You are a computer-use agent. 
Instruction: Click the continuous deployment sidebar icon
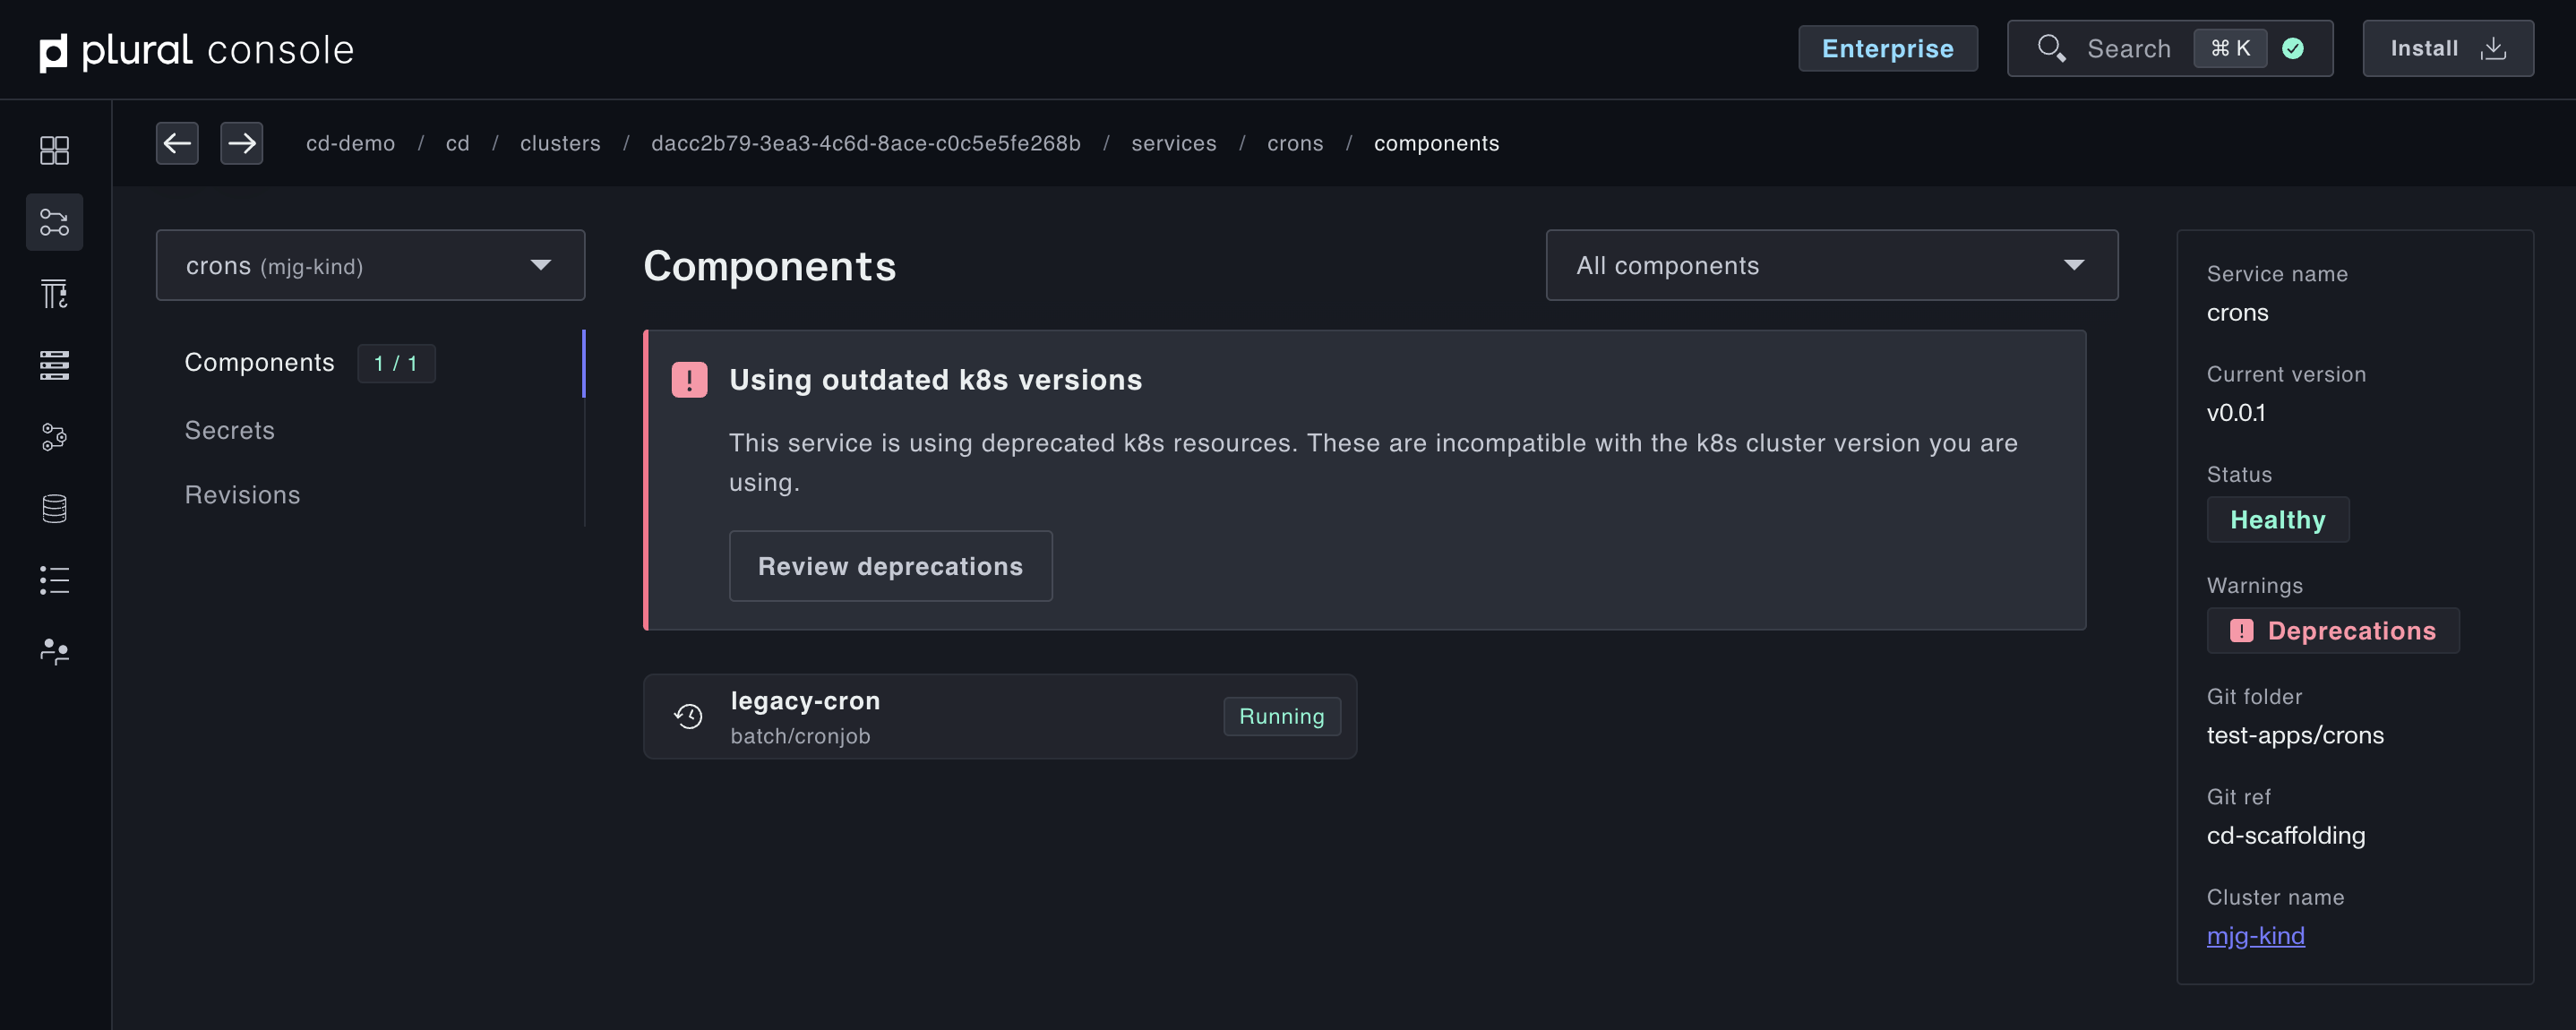point(54,222)
